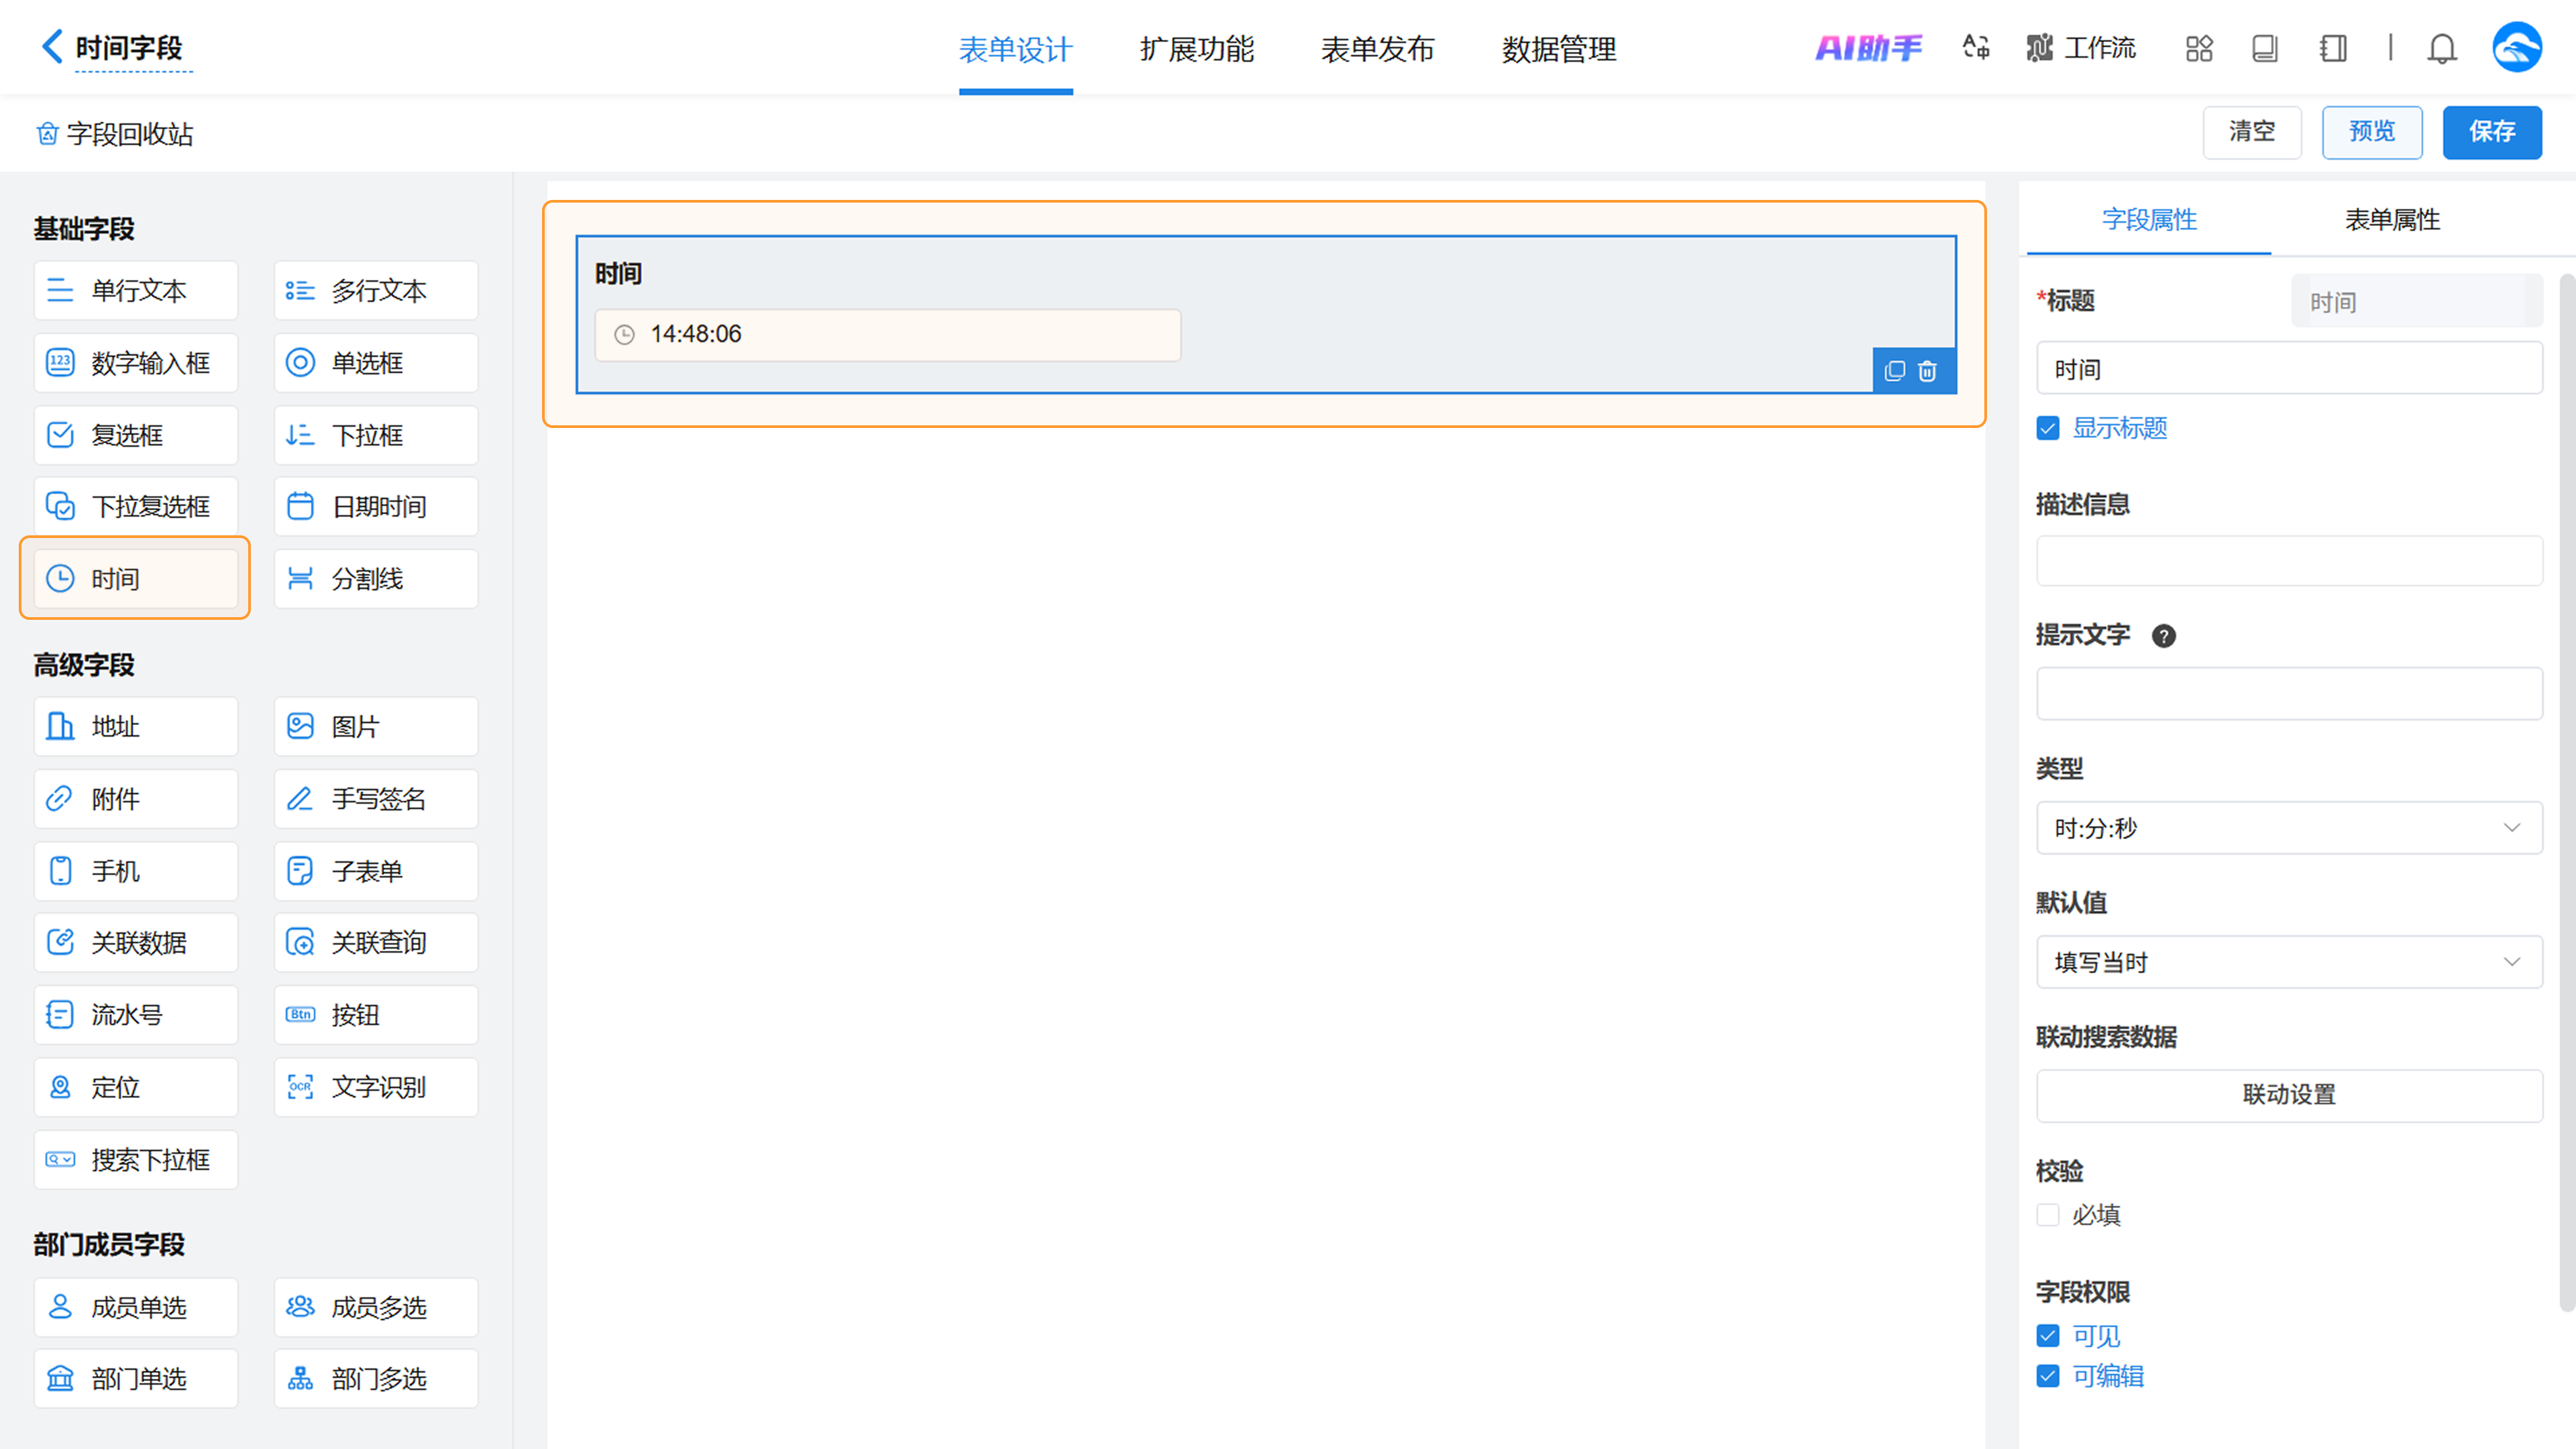The width and height of the screenshot is (2576, 1449).
Task: Open 工作流 workflow
Action: coord(2081,48)
